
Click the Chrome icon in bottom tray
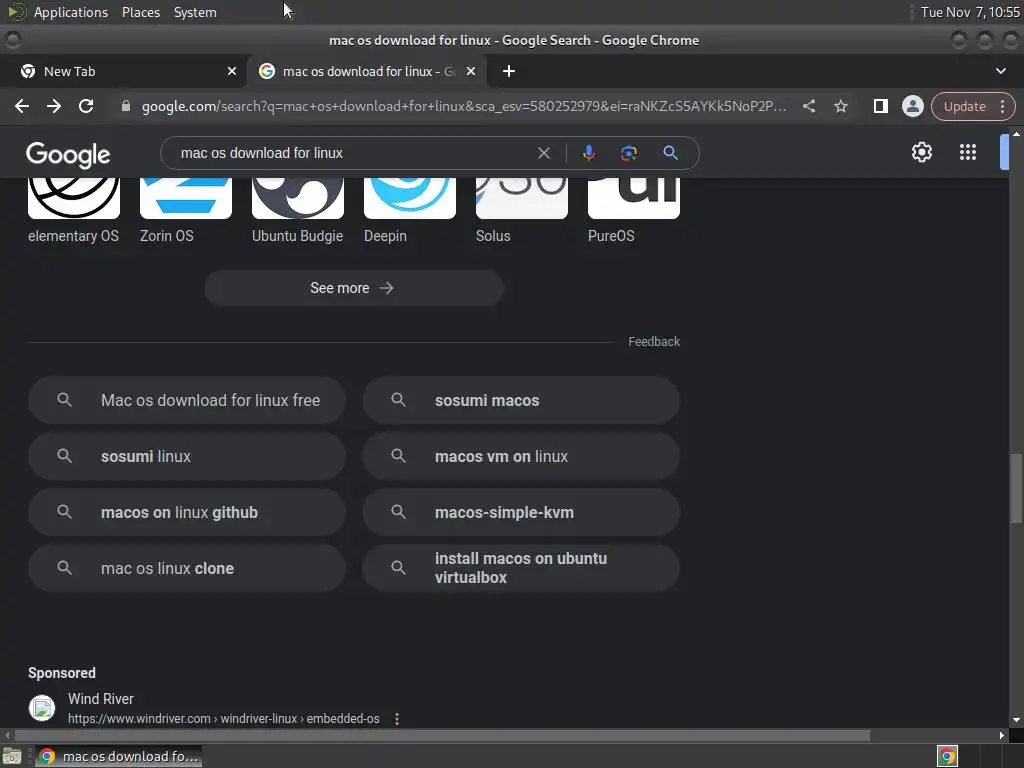[x=947, y=756]
